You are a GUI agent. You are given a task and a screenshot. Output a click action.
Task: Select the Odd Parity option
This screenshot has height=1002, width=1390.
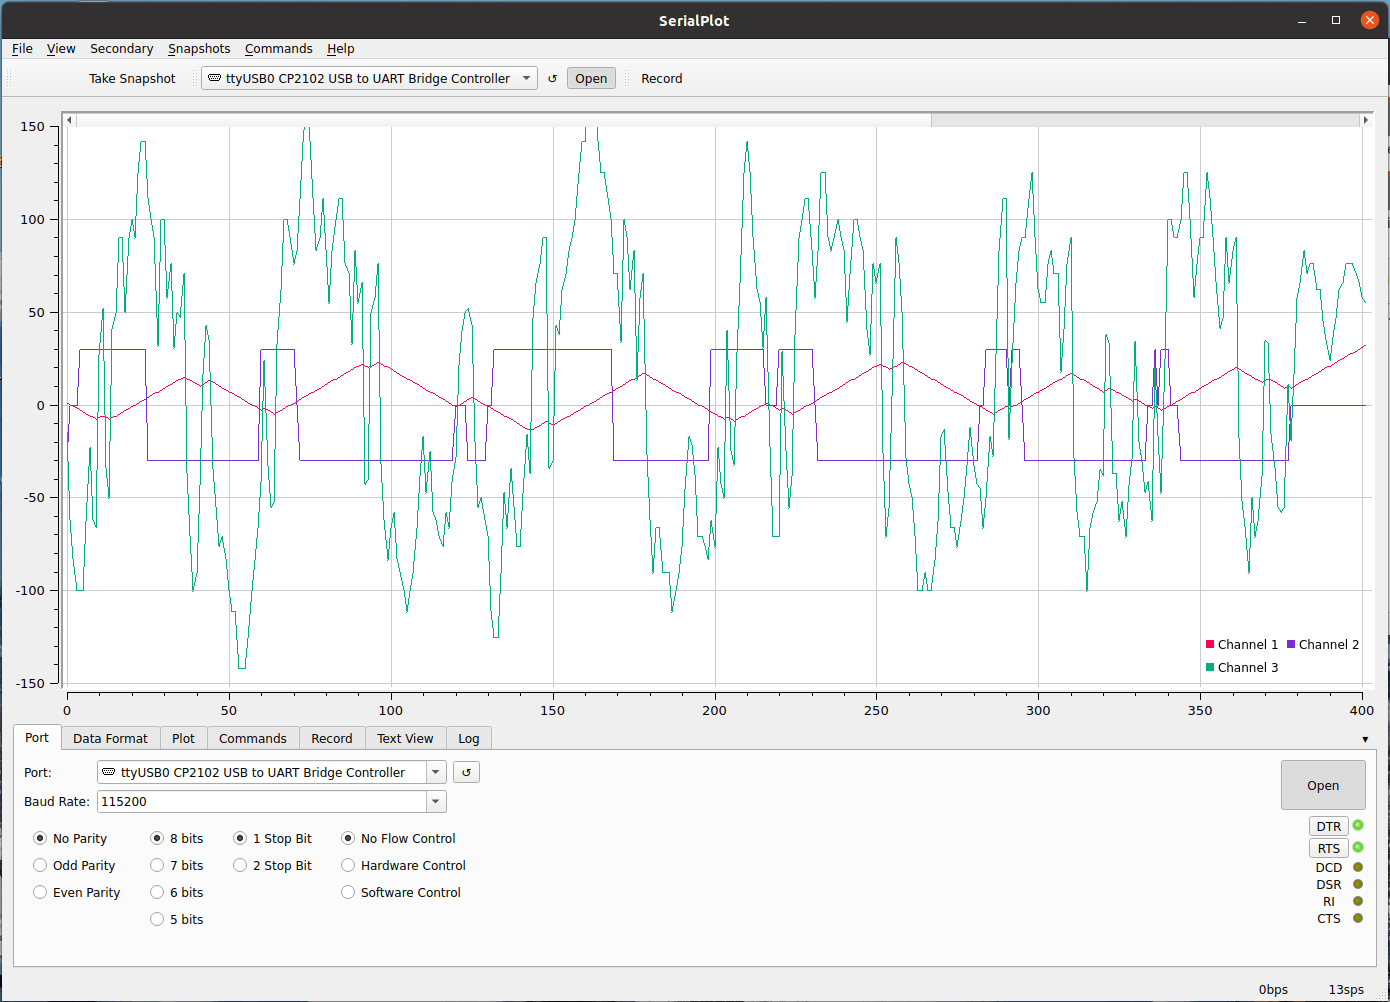click(40, 866)
